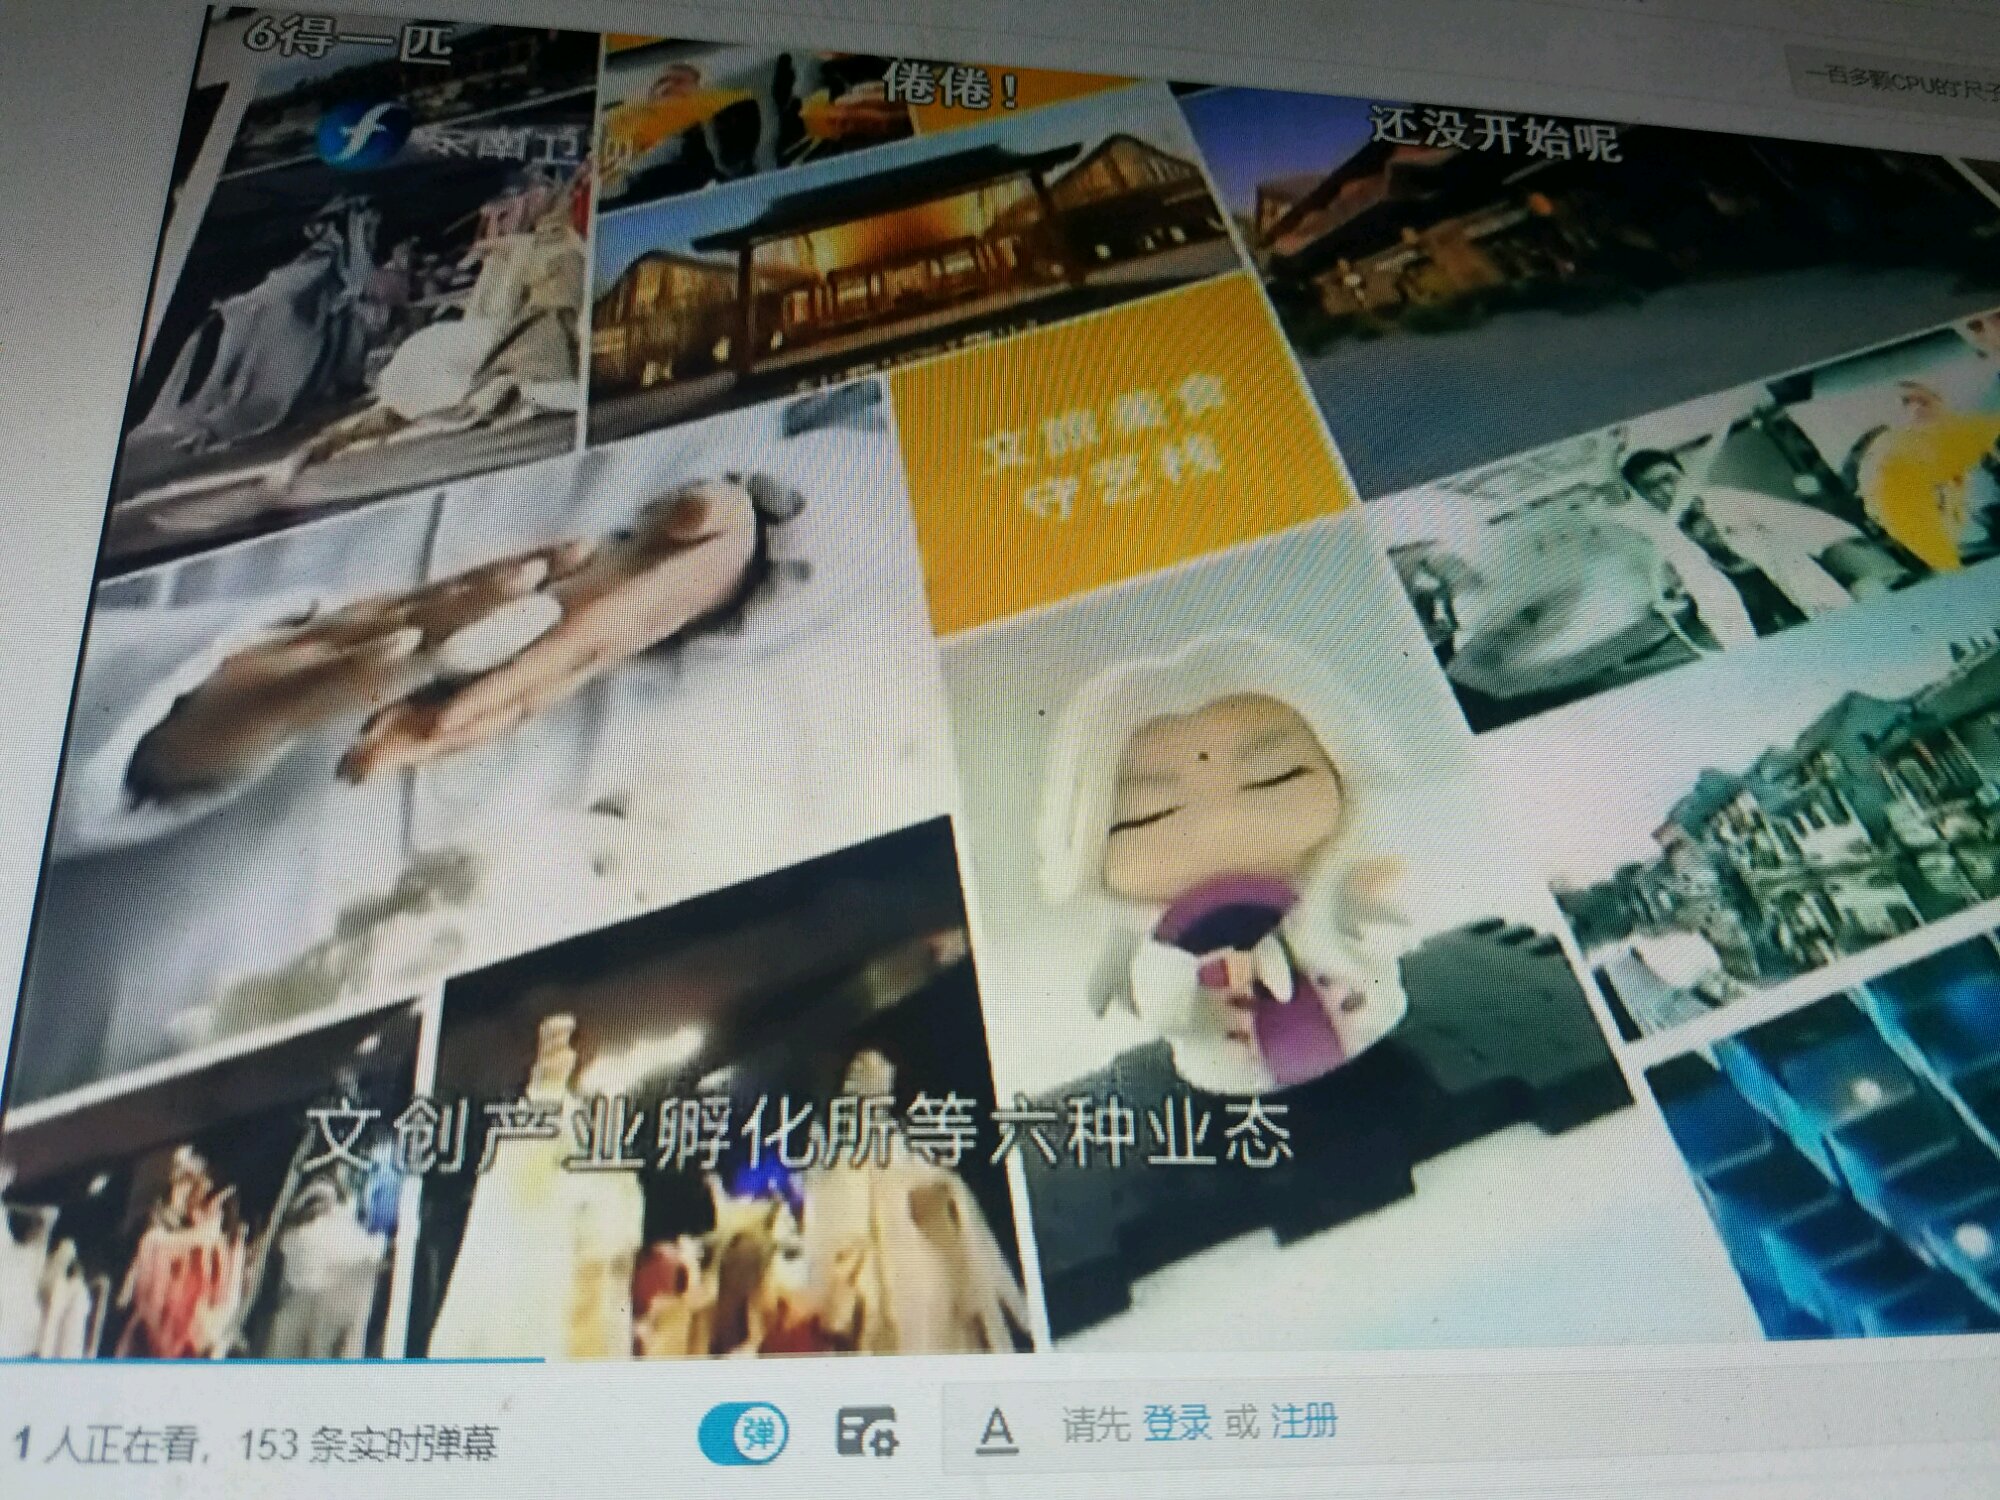Open the danmaku display settings icon
The height and width of the screenshot is (1500, 2000).
coord(866,1432)
